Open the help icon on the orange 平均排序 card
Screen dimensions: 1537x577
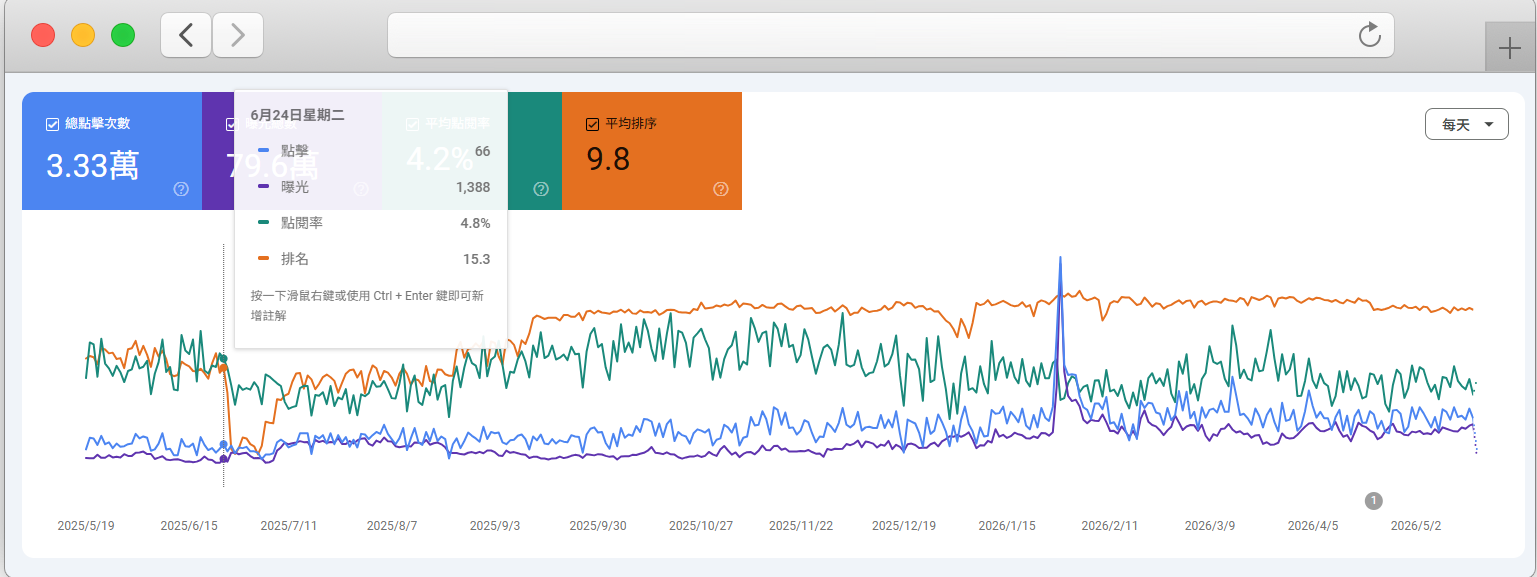point(721,189)
